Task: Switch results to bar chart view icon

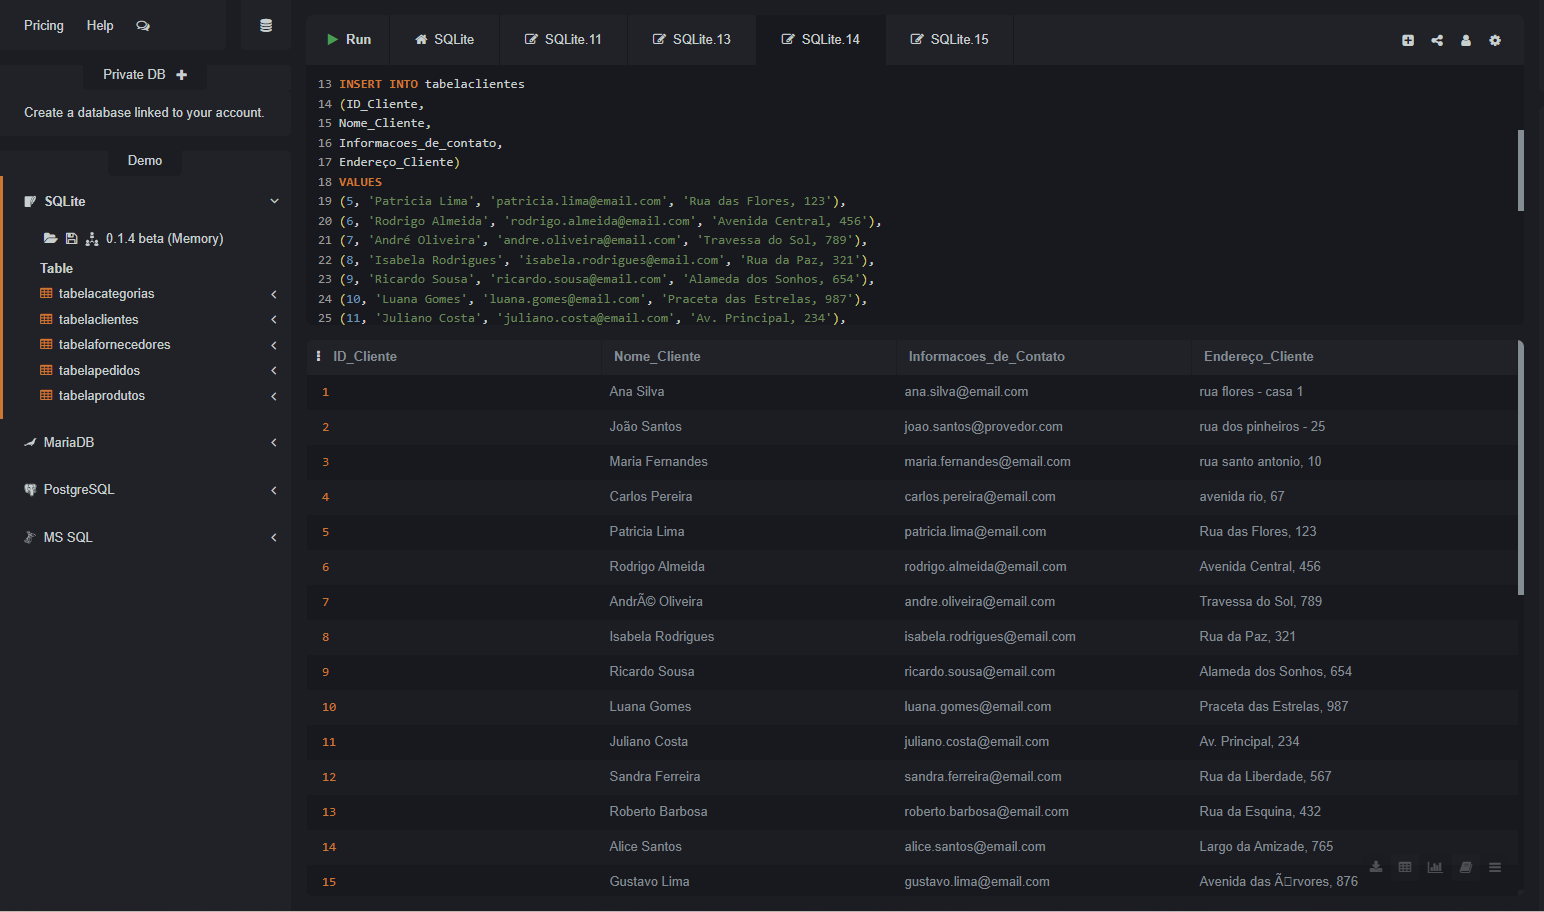Action: [1435, 867]
